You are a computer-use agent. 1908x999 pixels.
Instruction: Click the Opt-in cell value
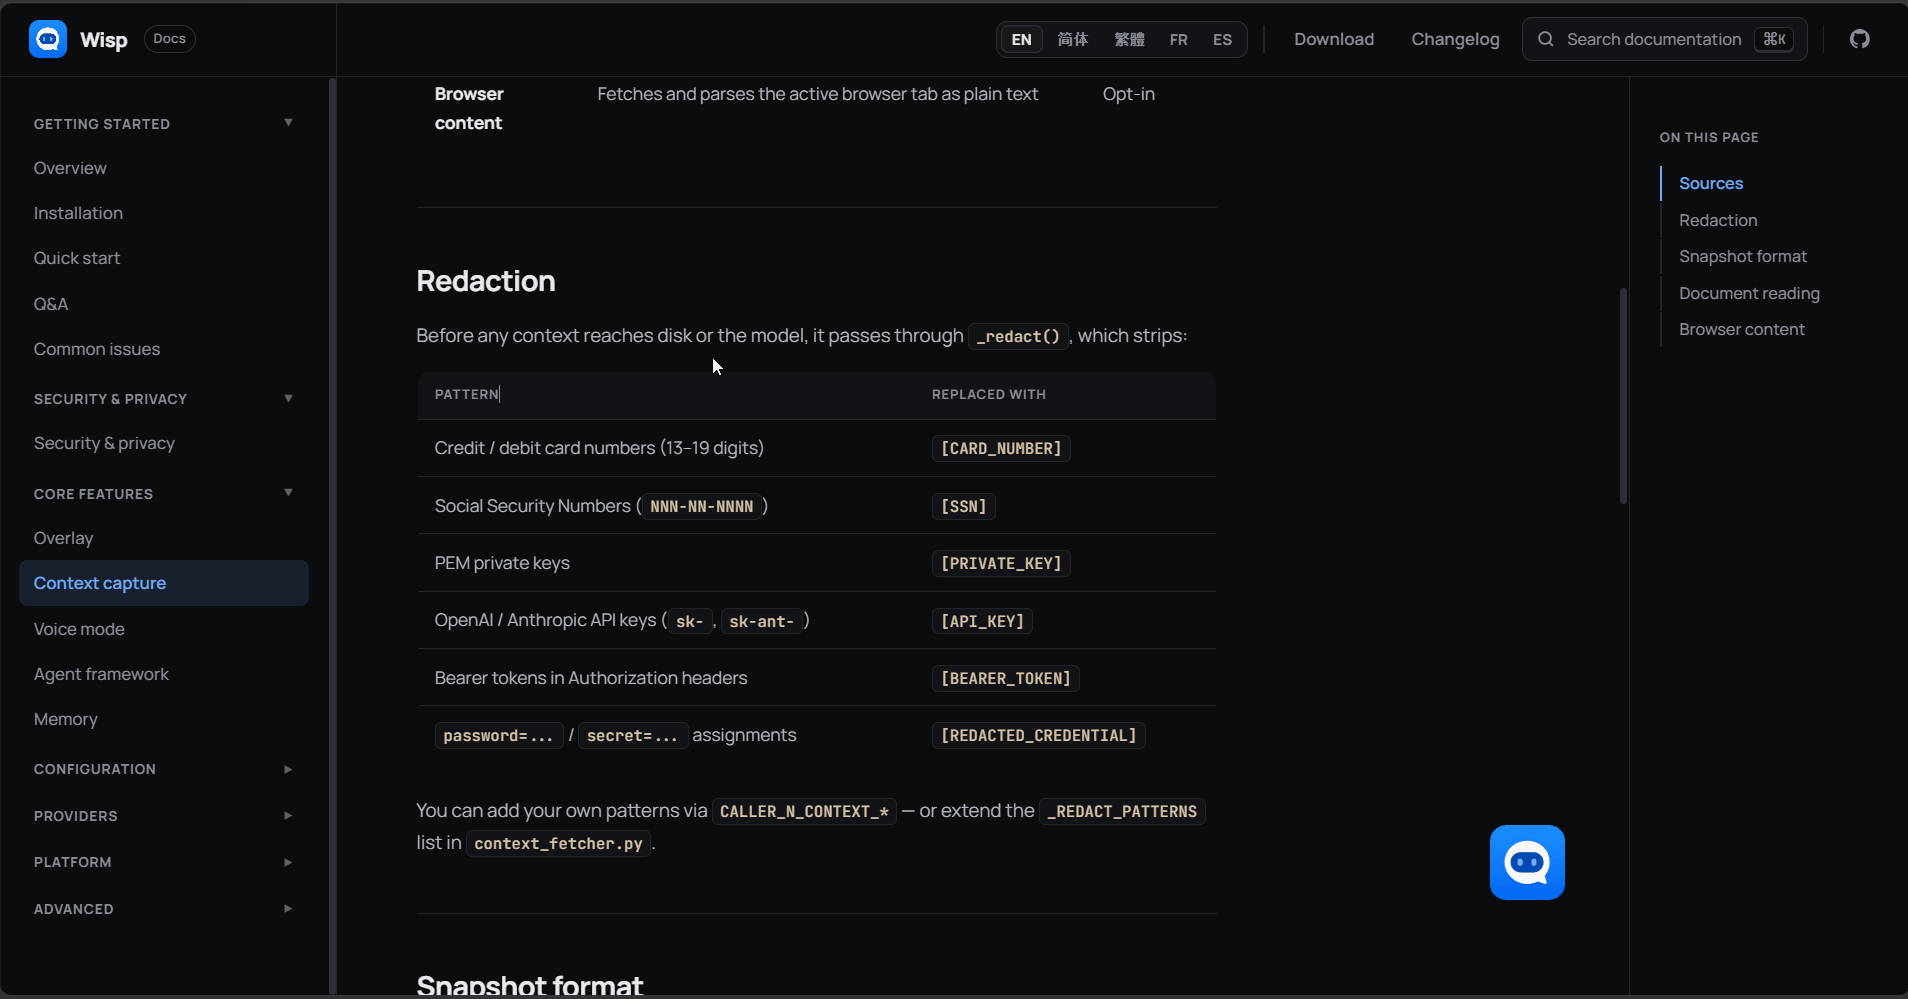(1129, 94)
